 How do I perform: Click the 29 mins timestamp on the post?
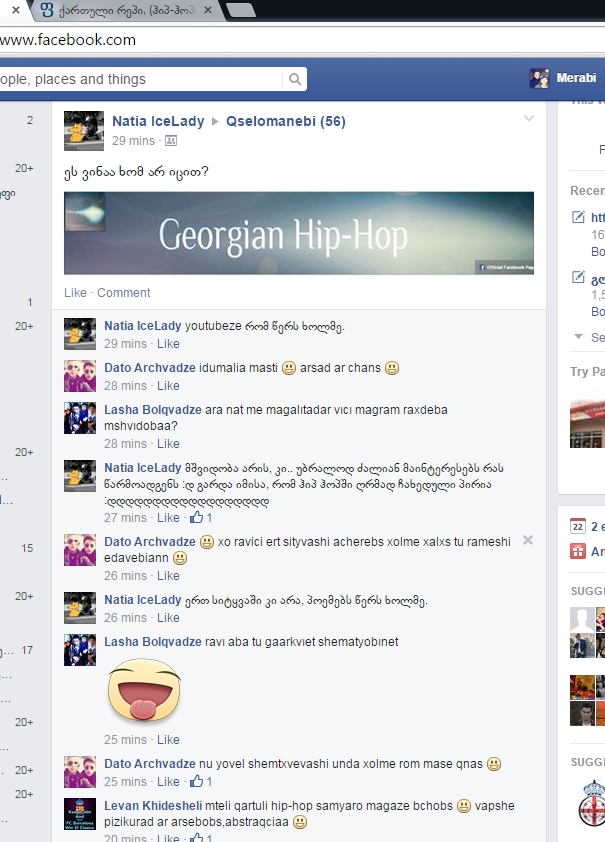[133, 141]
